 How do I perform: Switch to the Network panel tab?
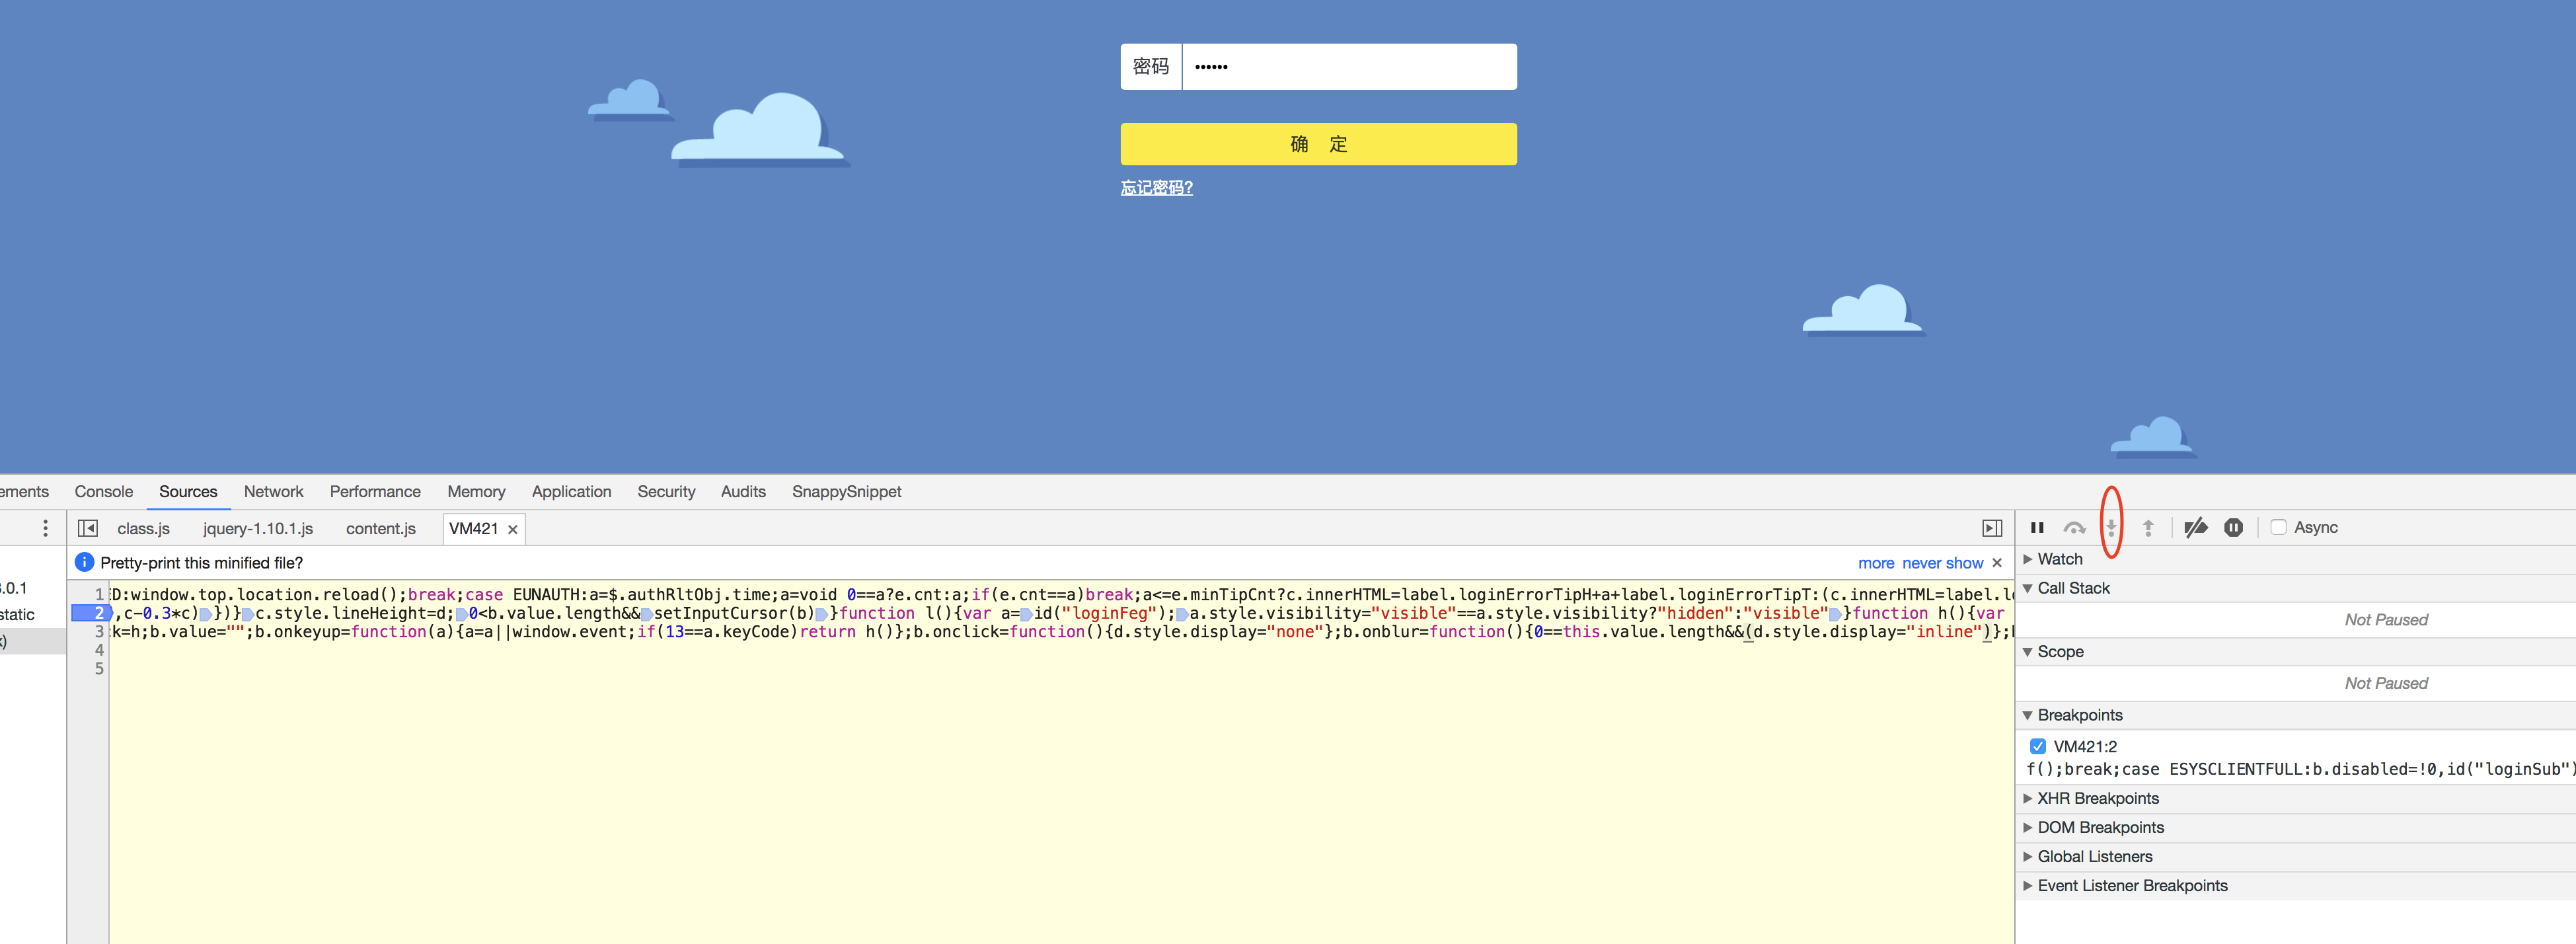click(273, 491)
